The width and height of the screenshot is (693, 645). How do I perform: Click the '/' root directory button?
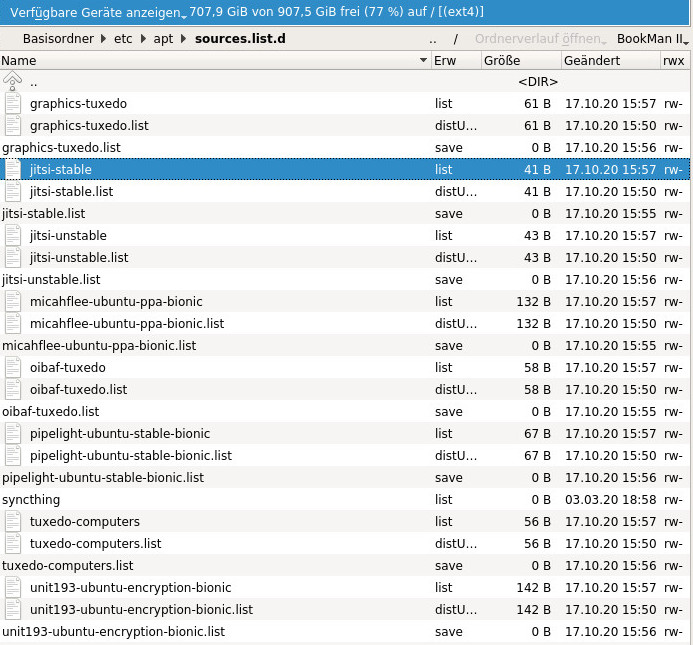pos(455,39)
